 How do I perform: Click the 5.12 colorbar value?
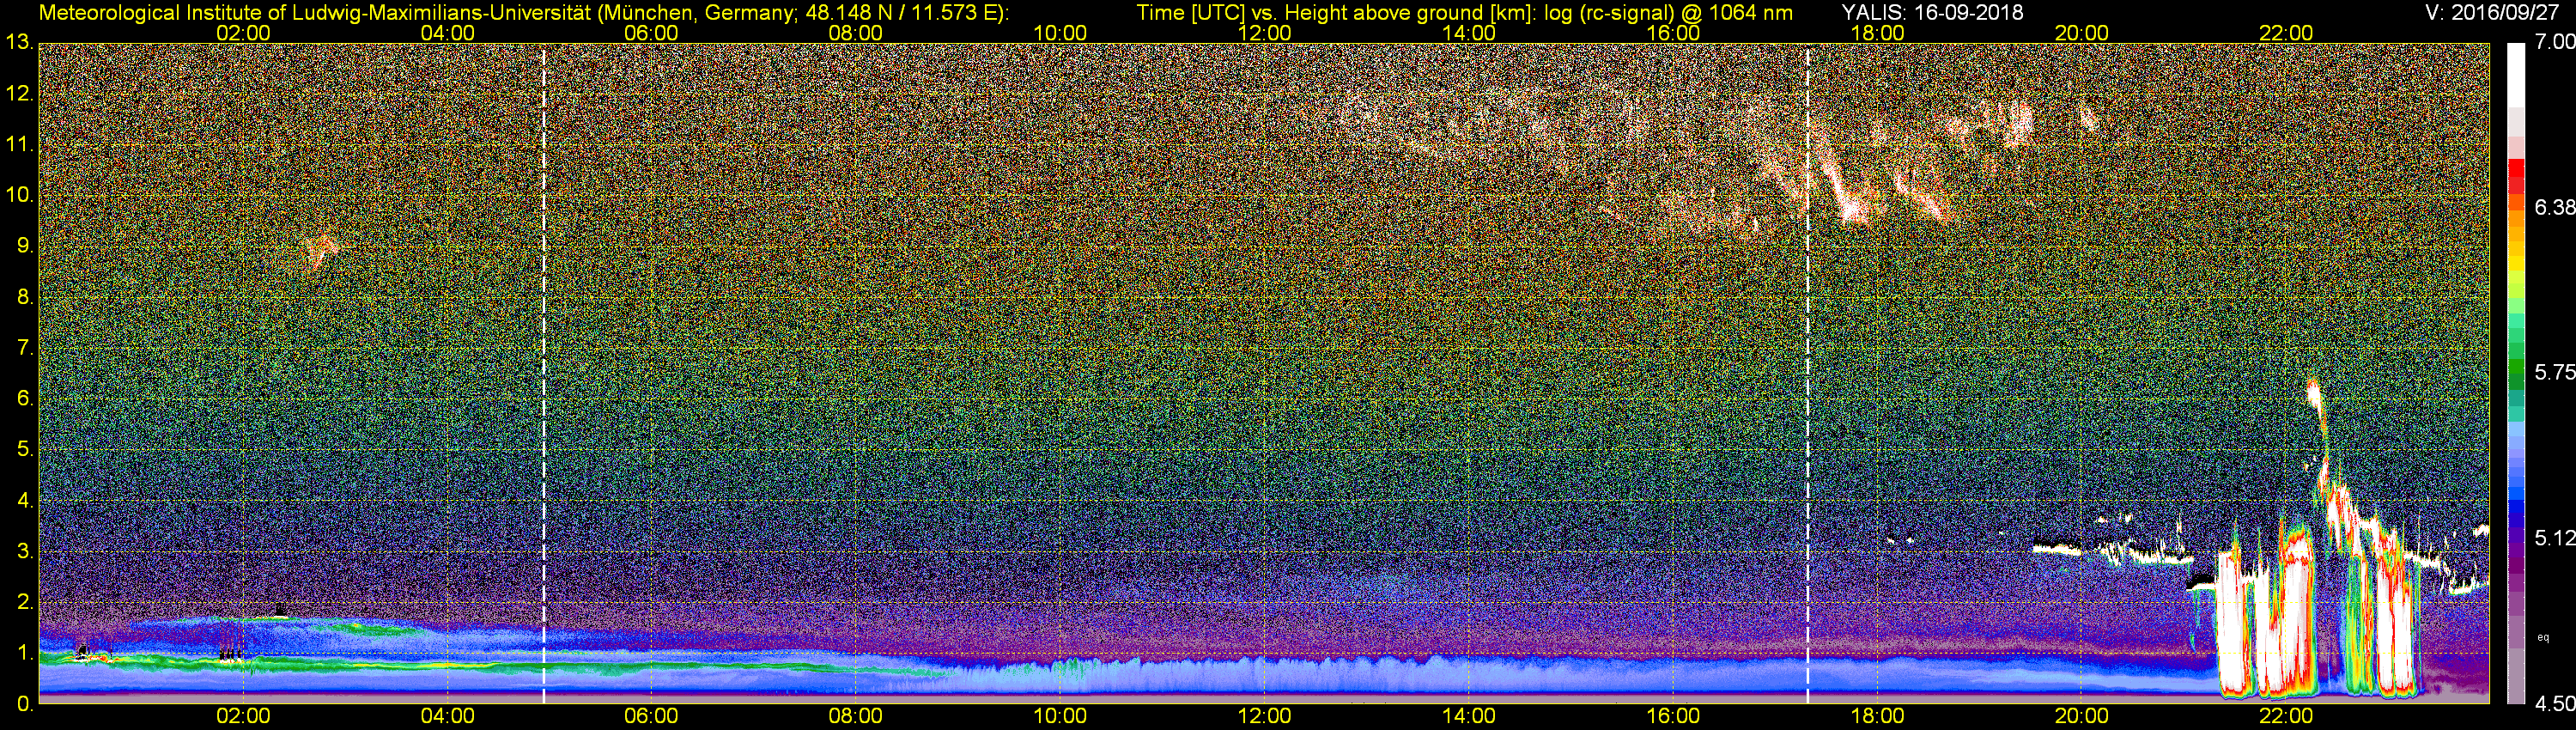click(x=2555, y=538)
